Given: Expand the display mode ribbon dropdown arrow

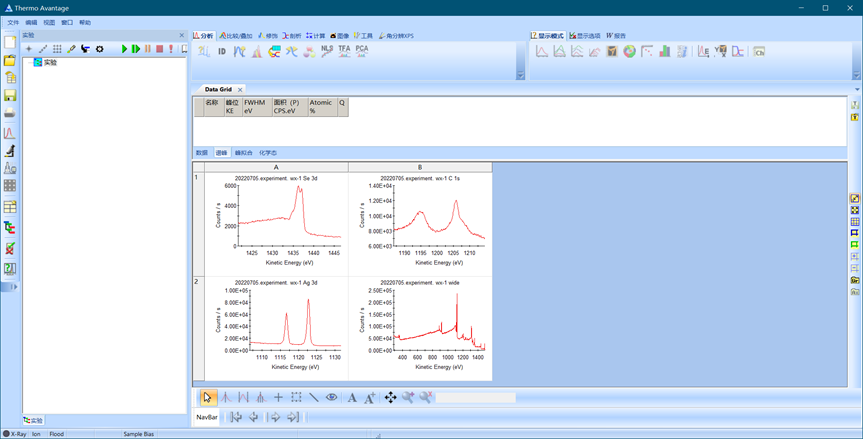Looking at the screenshot, I should point(856,75).
